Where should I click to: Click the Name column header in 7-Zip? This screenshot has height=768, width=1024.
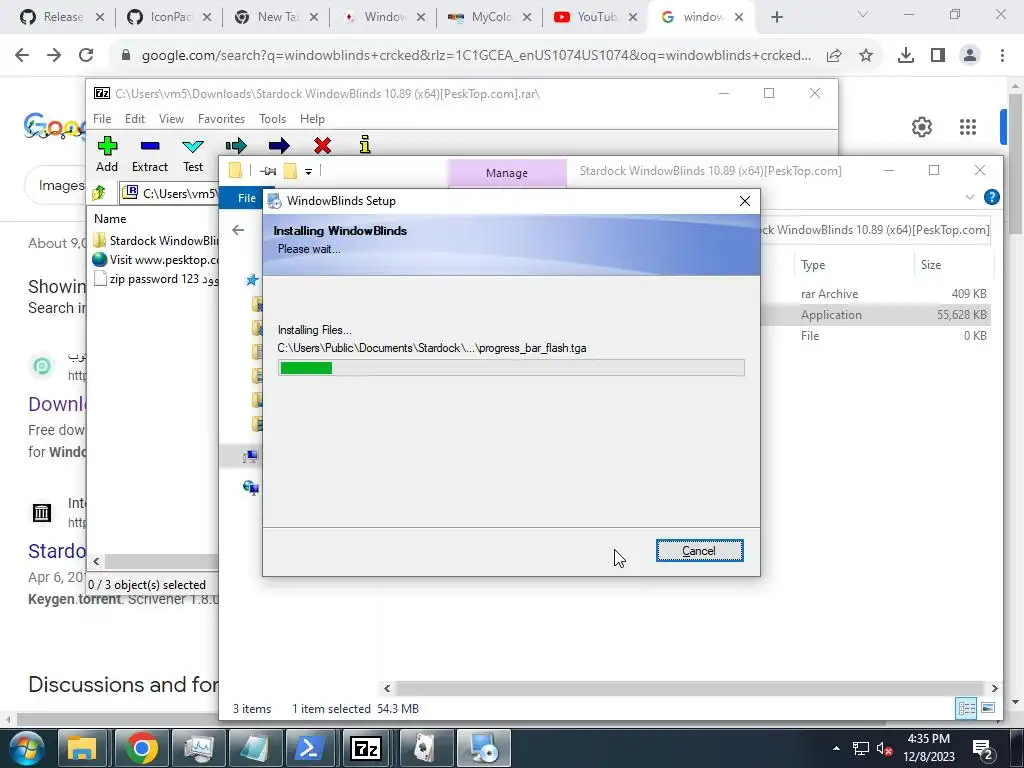click(x=110, y=219)
